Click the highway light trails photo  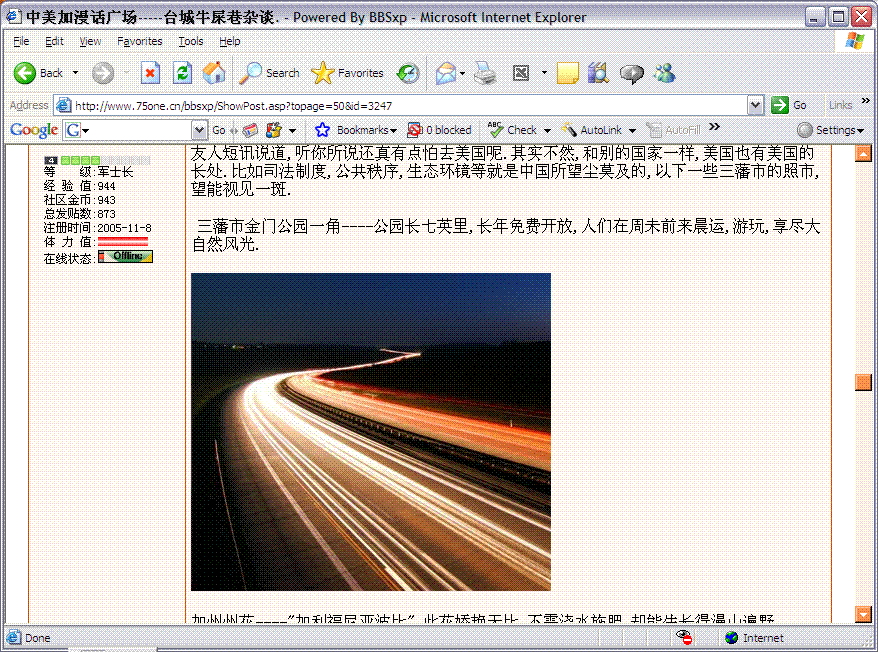[370, 431]
